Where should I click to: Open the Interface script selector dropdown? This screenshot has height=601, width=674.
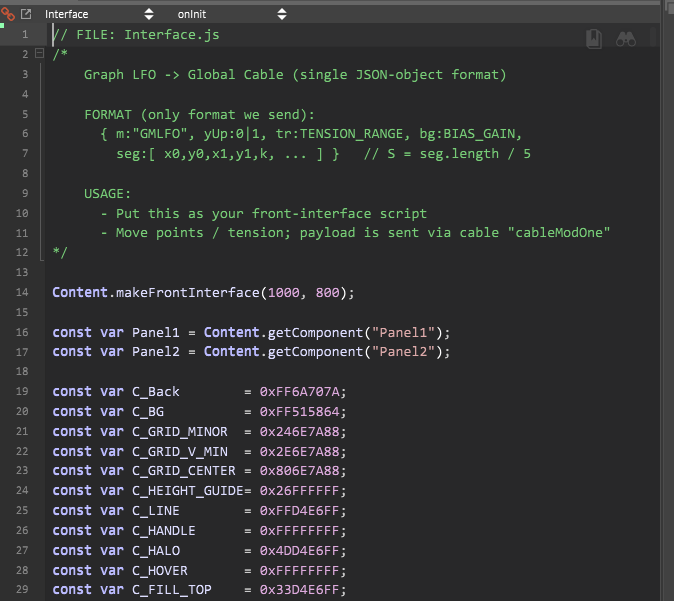coord(98,14)
